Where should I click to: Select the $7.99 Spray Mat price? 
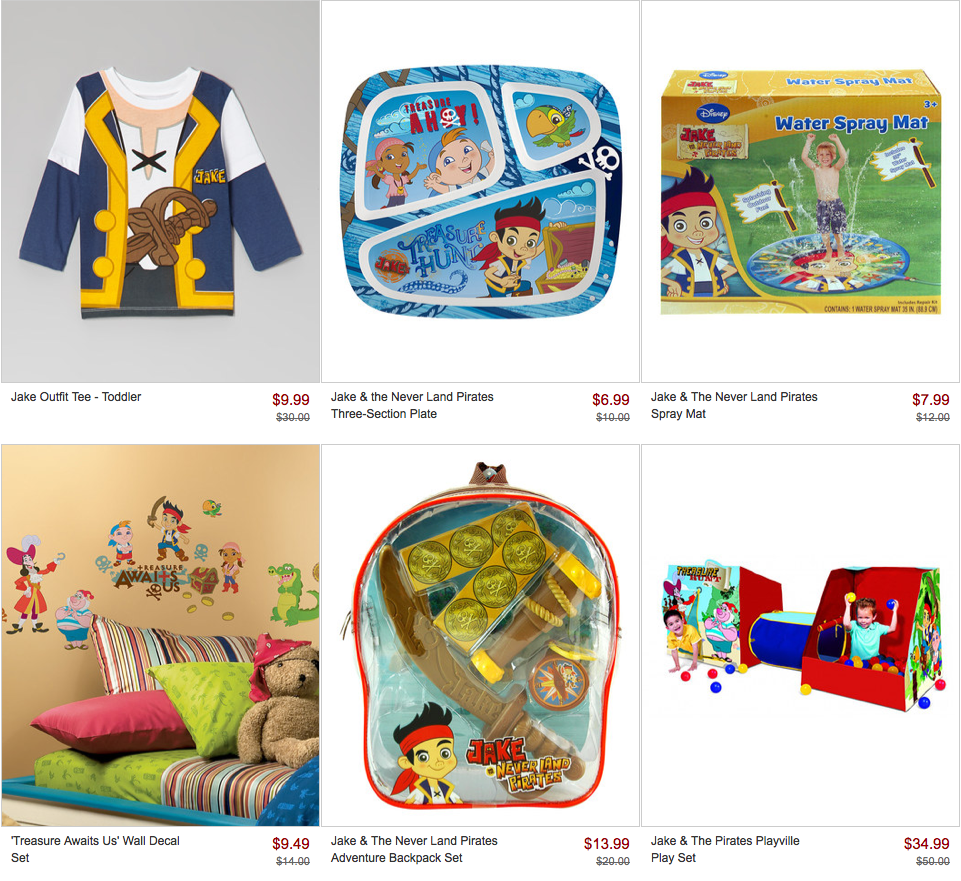(931, 400)
